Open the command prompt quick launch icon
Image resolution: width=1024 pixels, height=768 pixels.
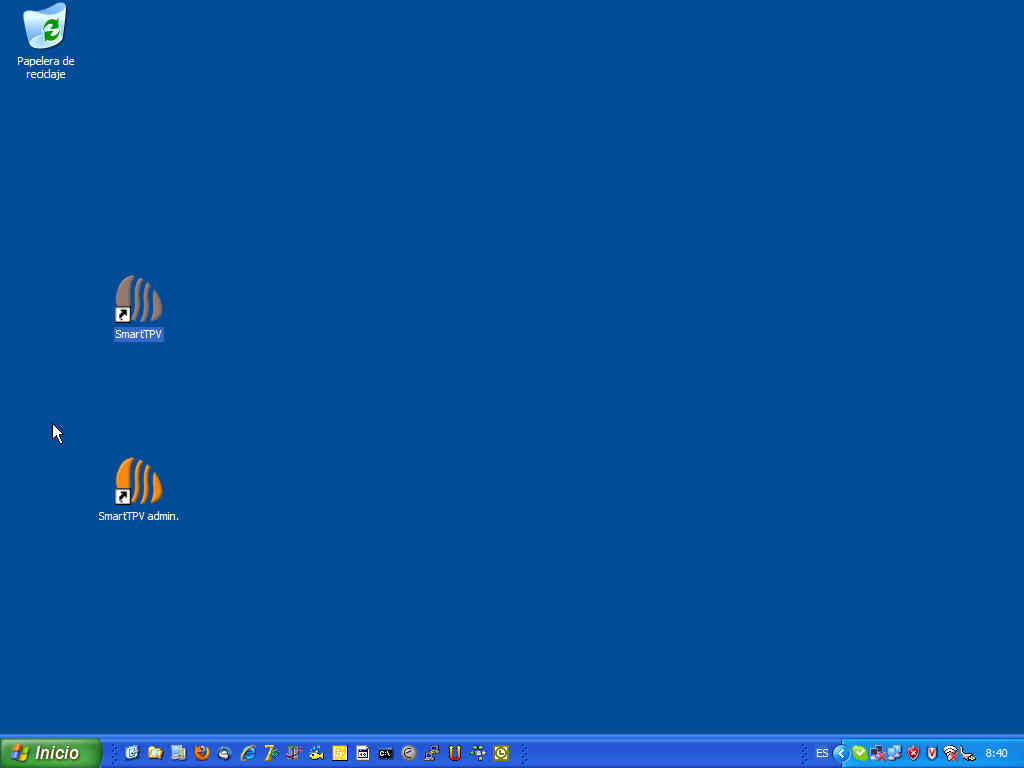click(385, 753)
